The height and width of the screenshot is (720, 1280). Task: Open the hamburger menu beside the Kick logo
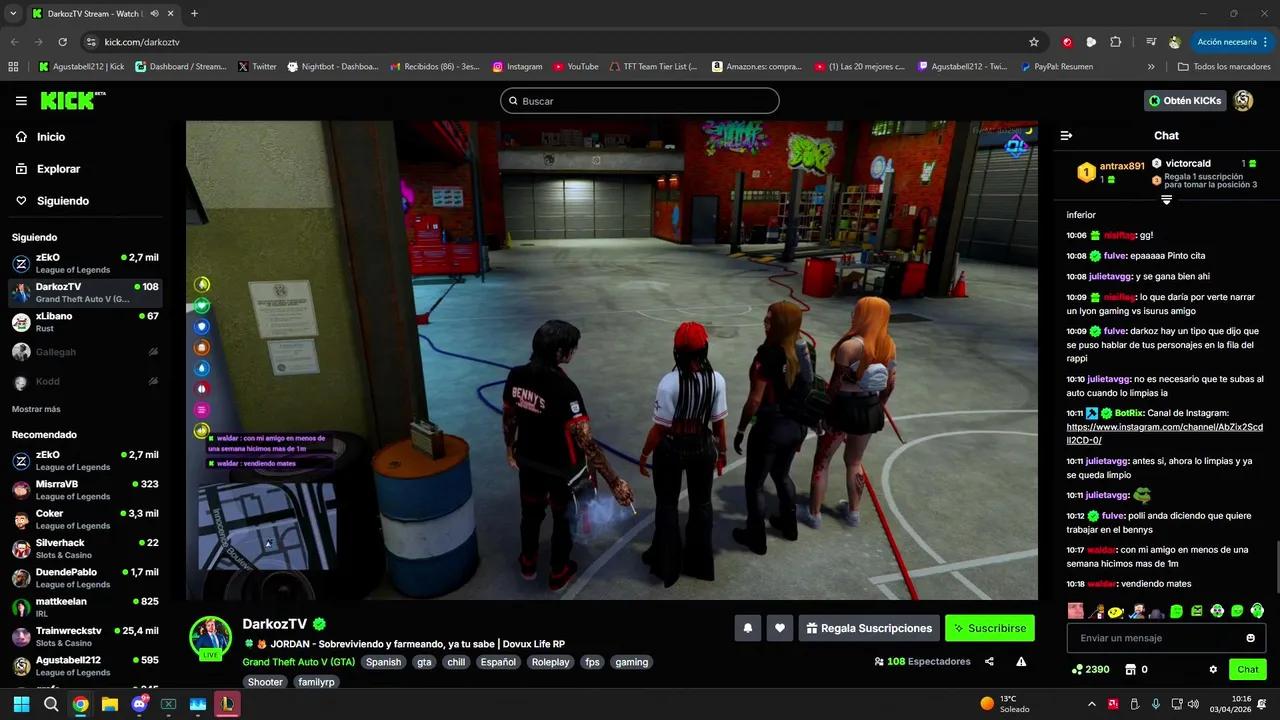[x=21, y=101]
